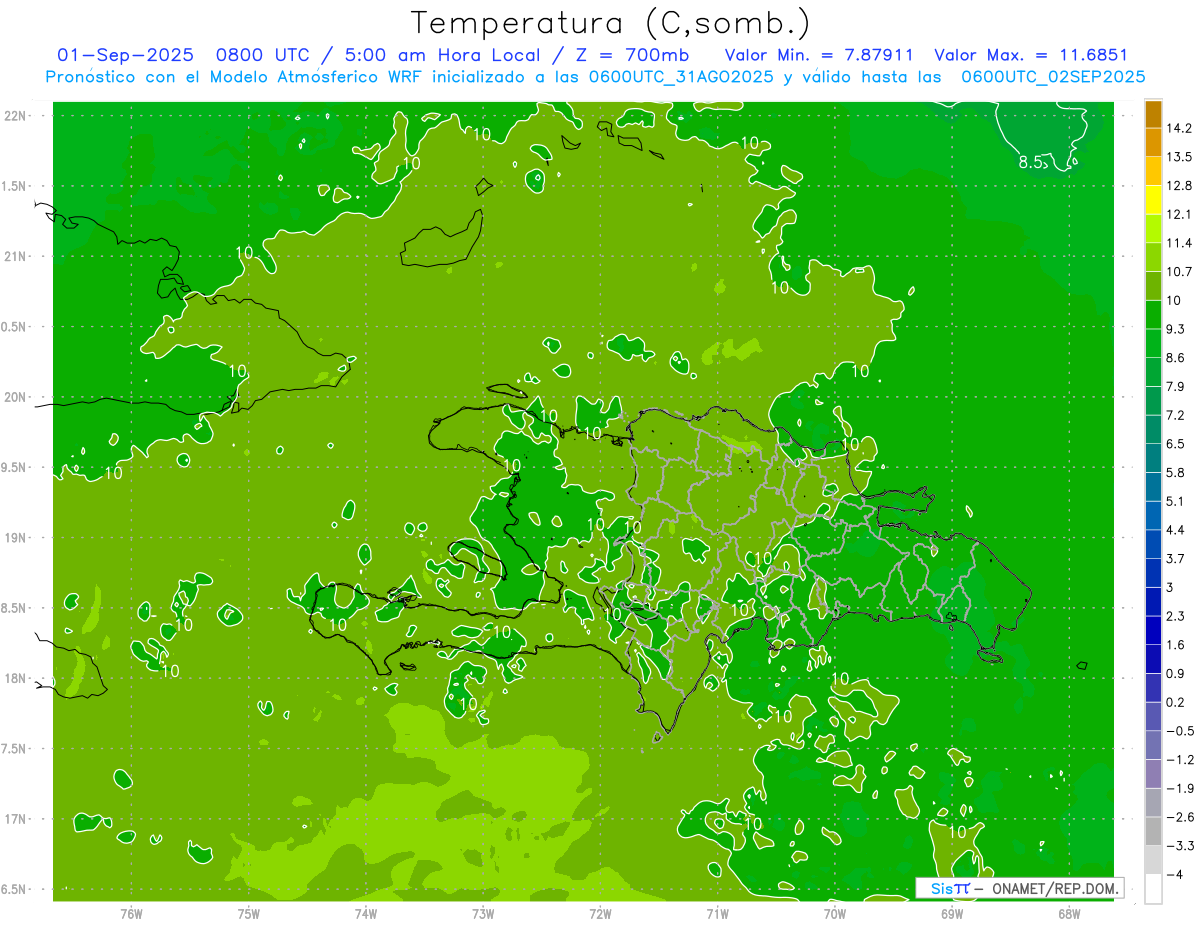Viewport: 1200px width, 927px height.
Task: Click the "2.3" colorbar value
Action: point(1176,616)
